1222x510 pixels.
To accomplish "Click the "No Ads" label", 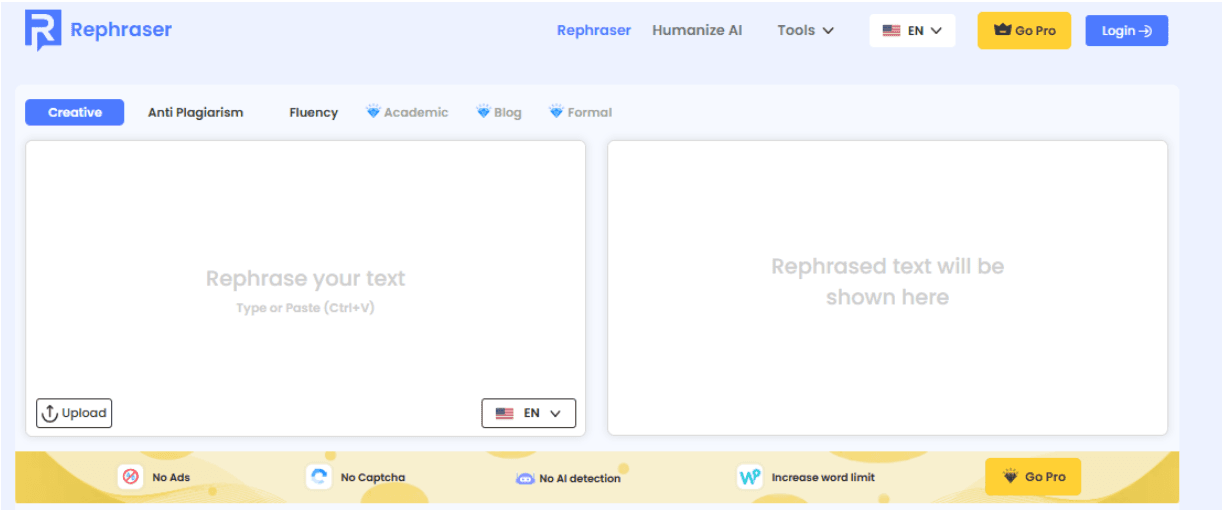I will point(171,478).
